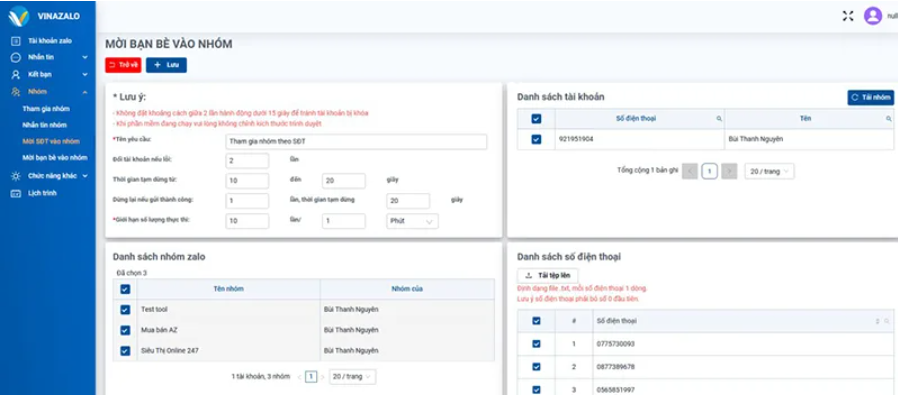Uncheck account 921951904 checkbox
The height and width of the screenshot is (395, 898).
pos(536,139)
